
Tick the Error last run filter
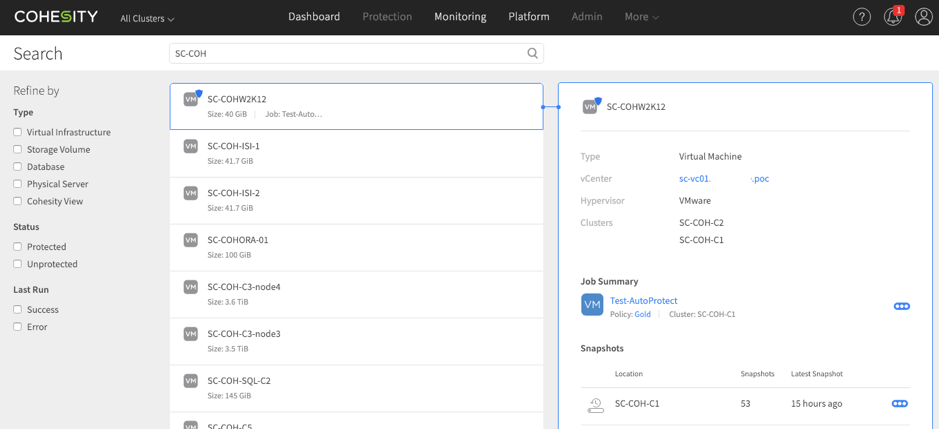(18, 327)
